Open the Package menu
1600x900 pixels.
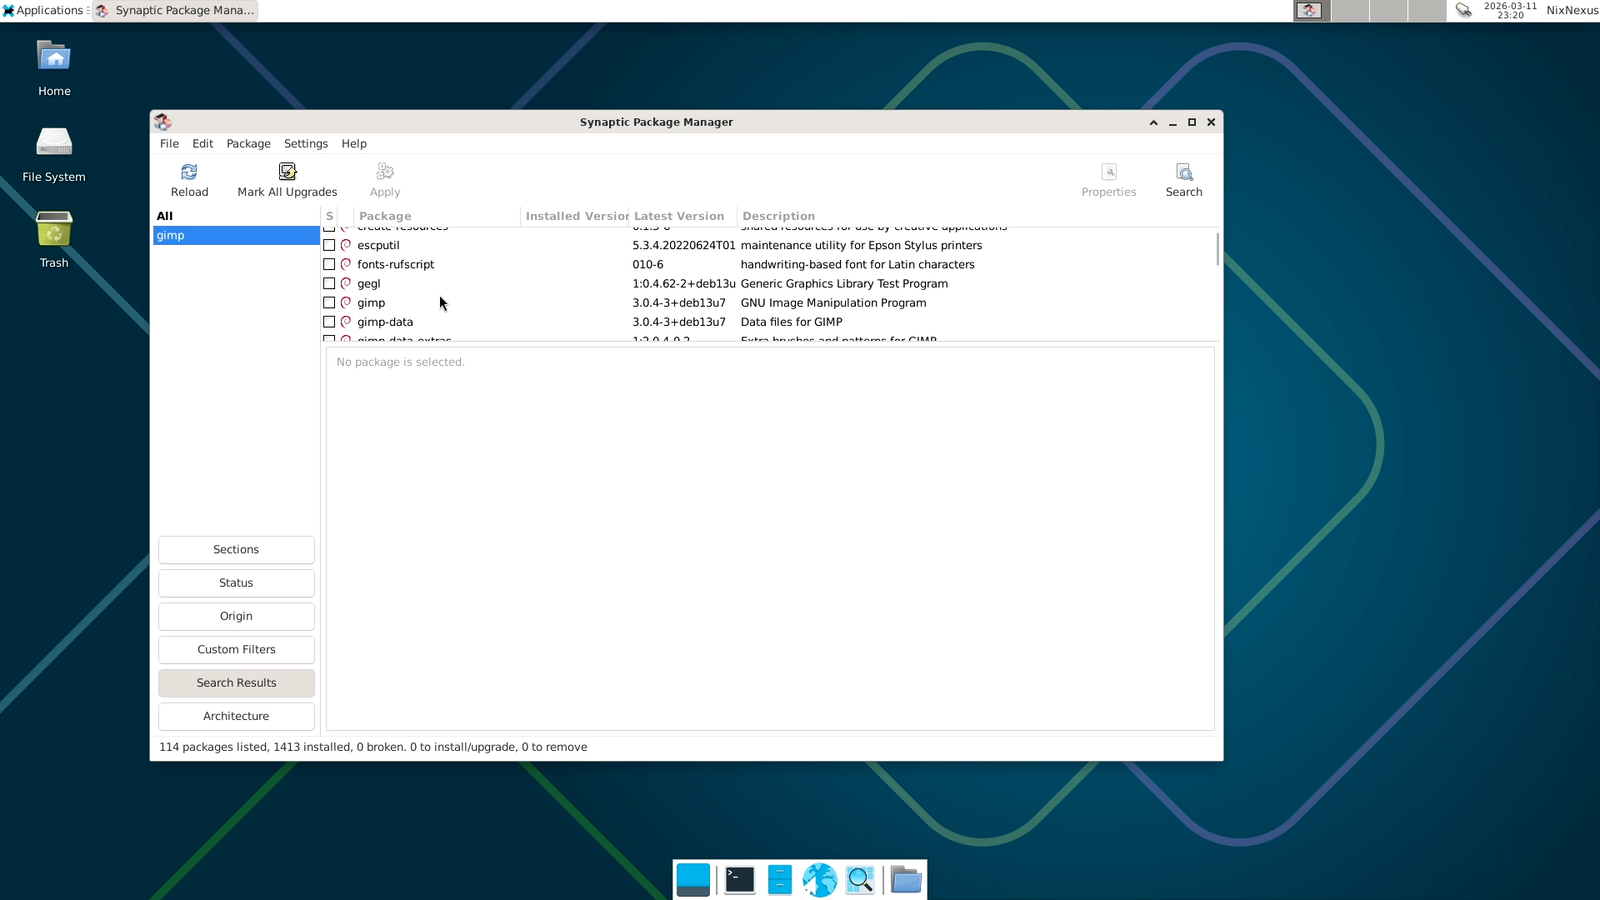click(247, 143)
